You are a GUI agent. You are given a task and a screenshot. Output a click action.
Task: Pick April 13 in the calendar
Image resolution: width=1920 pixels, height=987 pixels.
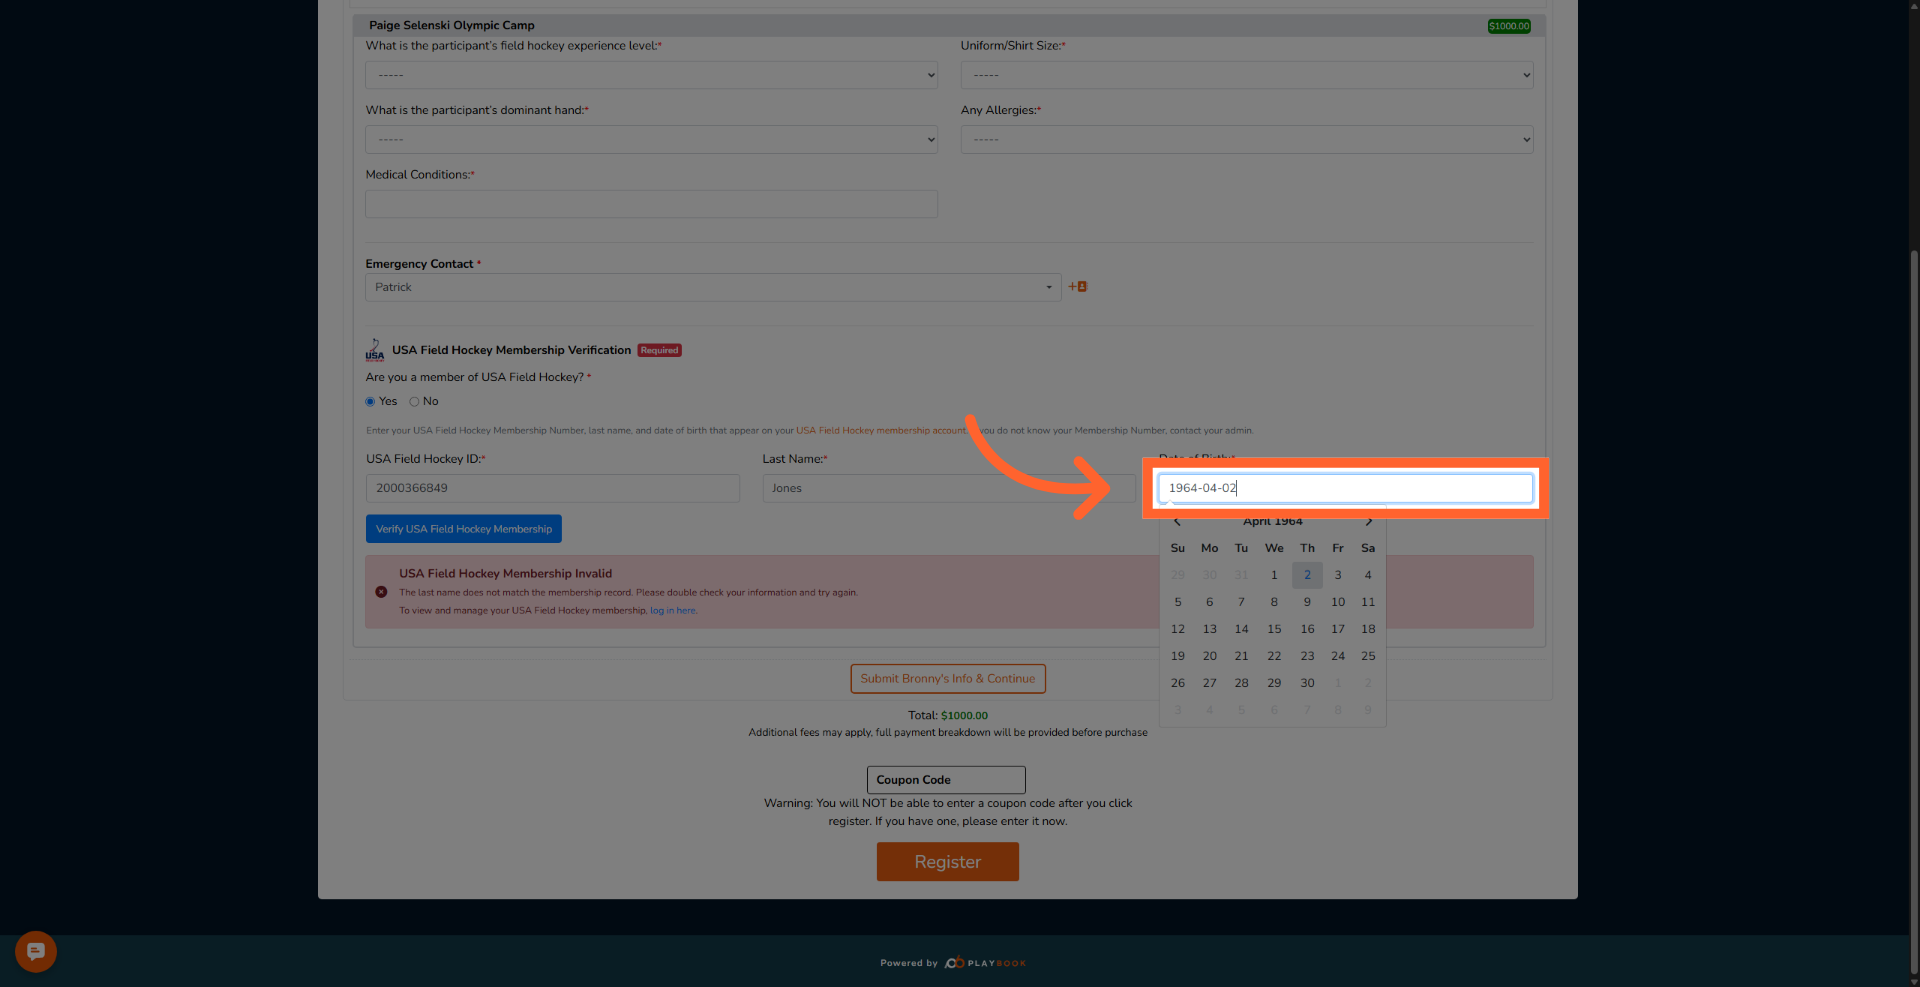[1210, 629]
